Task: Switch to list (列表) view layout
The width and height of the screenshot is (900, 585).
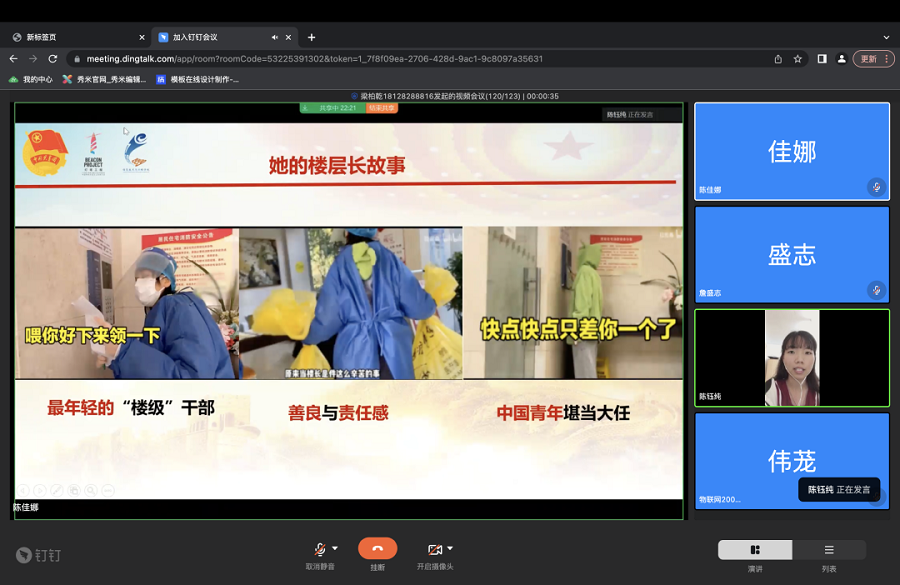Action: 829,550
